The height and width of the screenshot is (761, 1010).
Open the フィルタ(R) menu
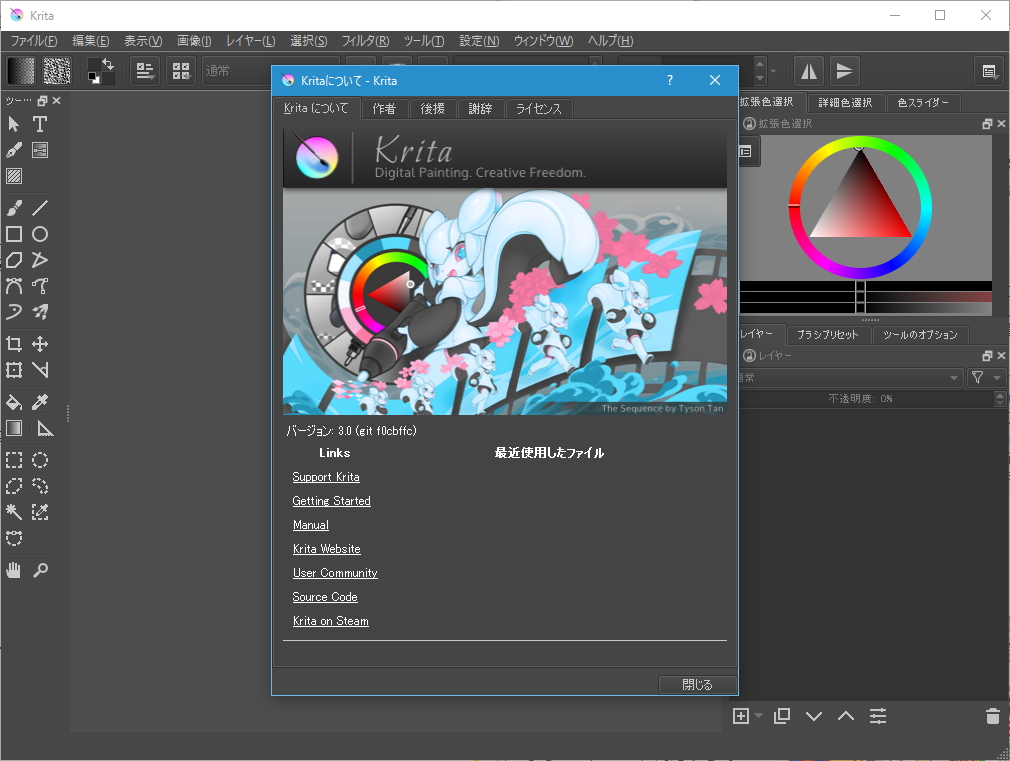pos(365,41)
